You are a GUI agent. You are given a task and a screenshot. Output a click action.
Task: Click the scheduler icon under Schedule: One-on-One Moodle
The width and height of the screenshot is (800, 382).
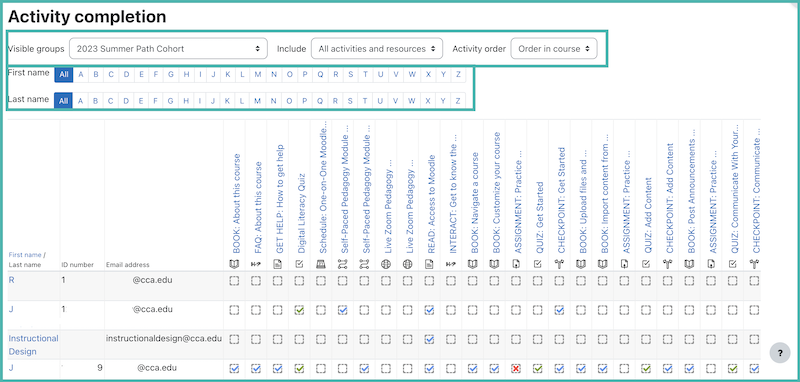click(x=321, y=264)
